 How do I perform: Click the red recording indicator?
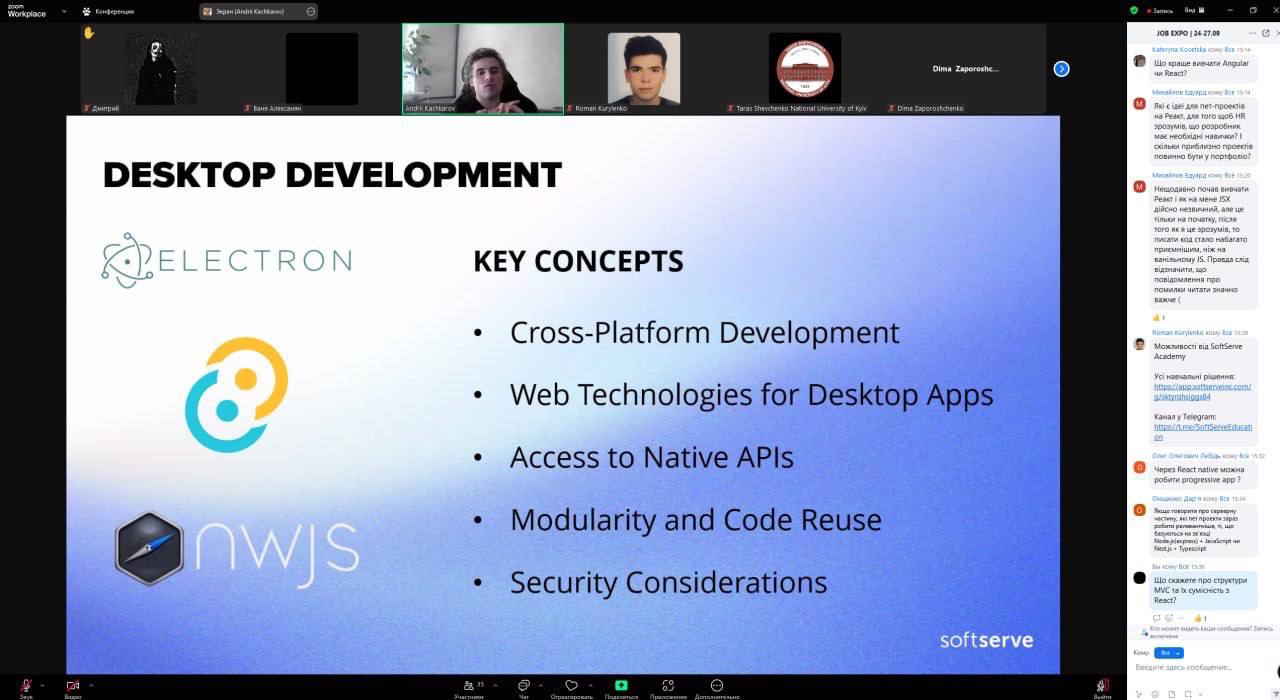(1160, 10)
